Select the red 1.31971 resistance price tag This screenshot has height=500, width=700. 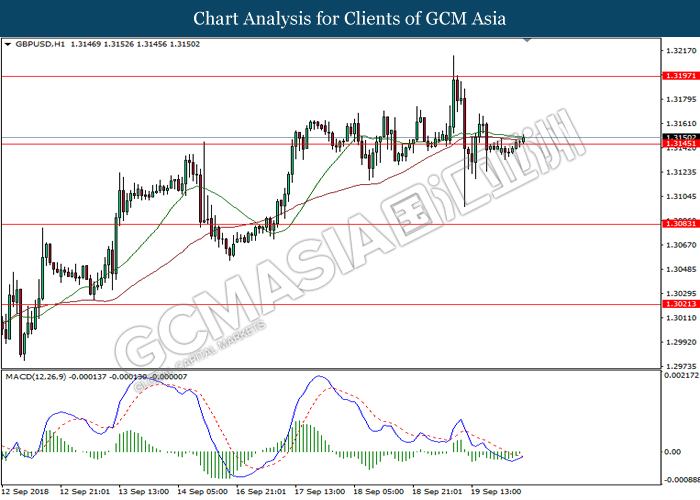(x=680, y=76)
